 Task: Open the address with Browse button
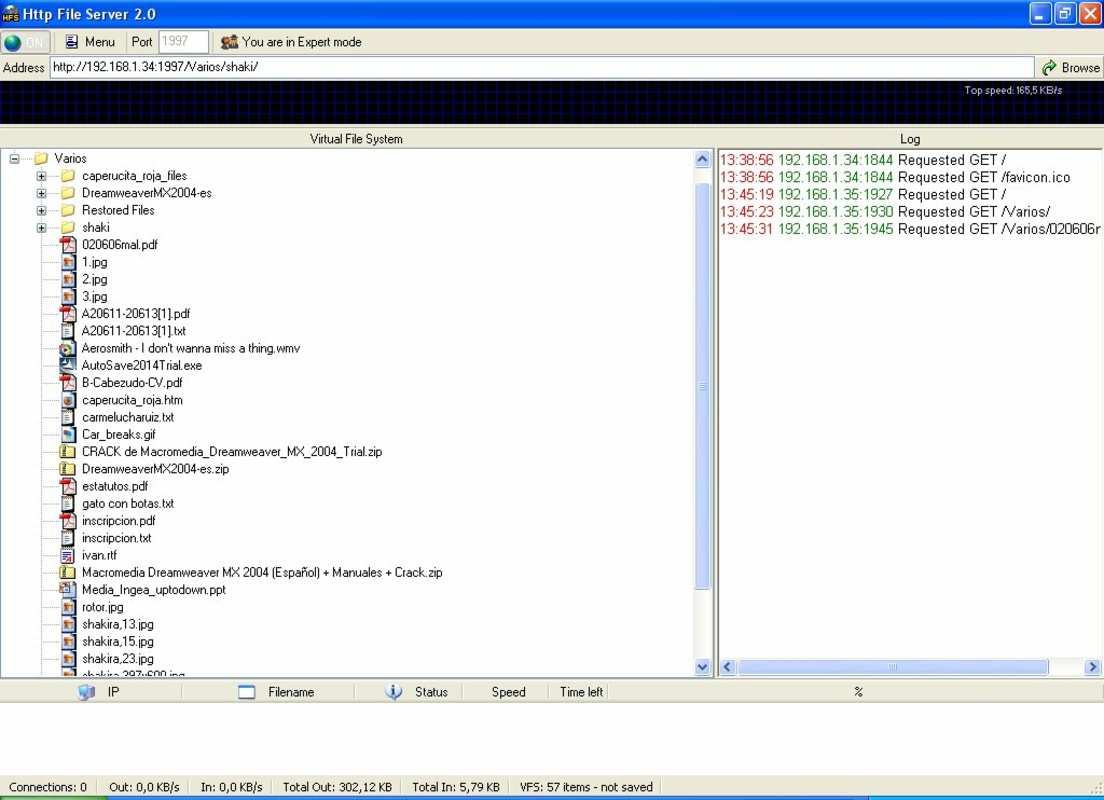click(x=1070, y=68)
